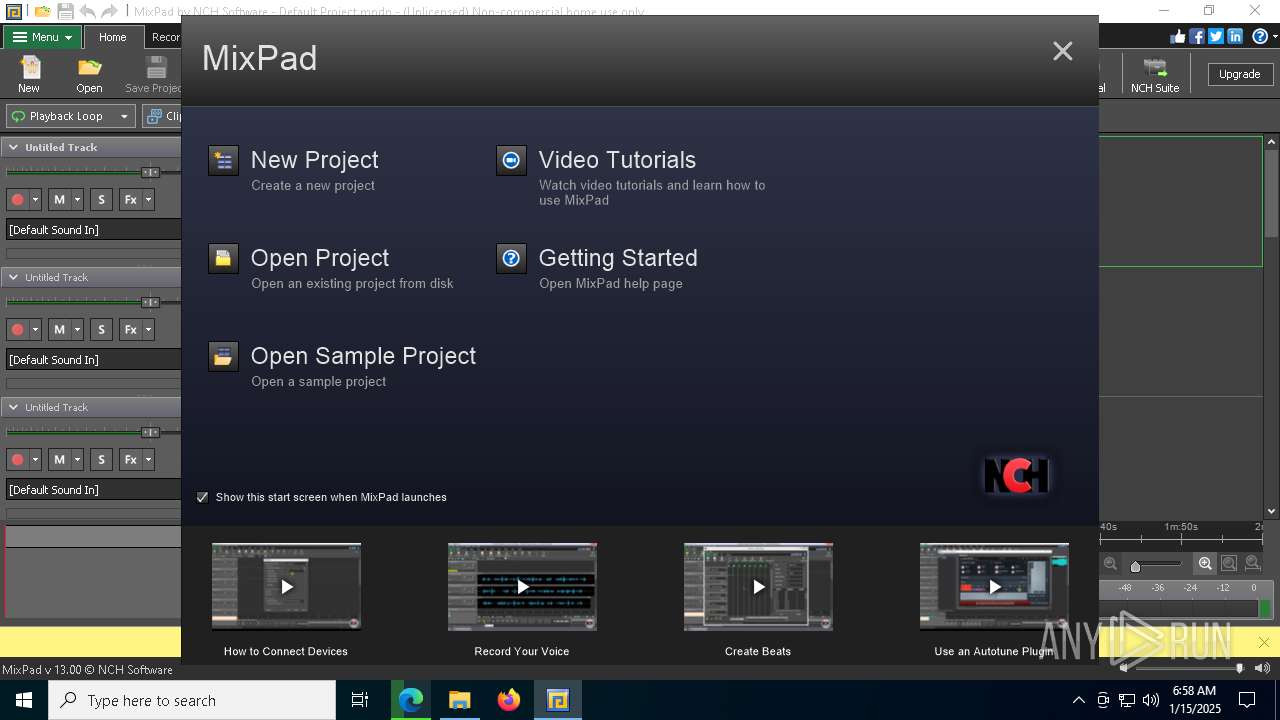
Task: Click the Open Project folder icon
Action: 223,259
